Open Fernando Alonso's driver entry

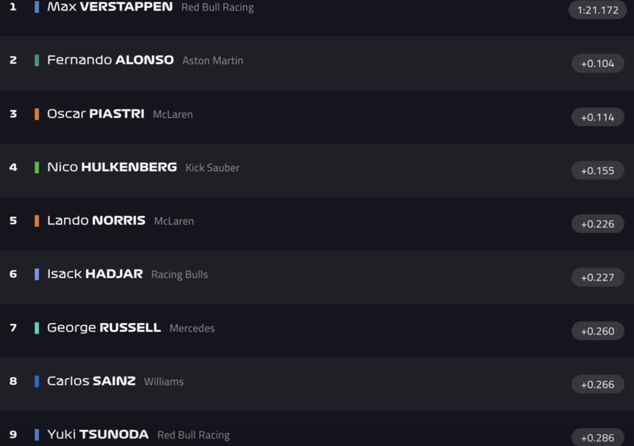pyautogui.click(x=110, y=60)
